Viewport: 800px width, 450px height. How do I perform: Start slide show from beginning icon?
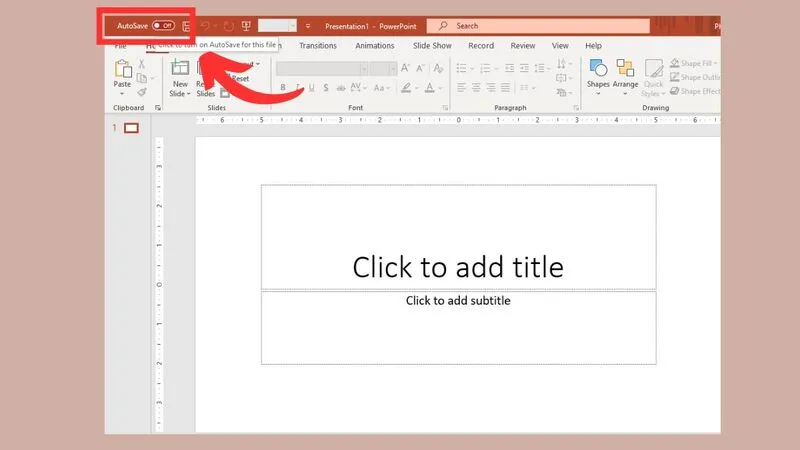click(x=246, y=26)
